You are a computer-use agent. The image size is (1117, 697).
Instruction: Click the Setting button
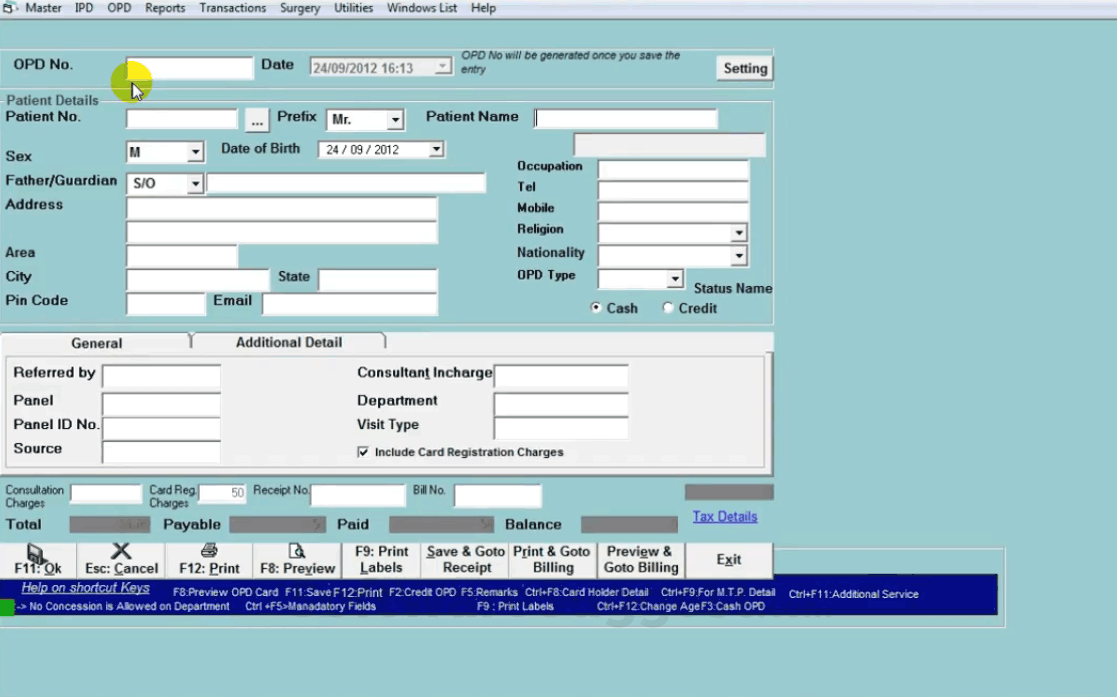(x=744, y=68)
